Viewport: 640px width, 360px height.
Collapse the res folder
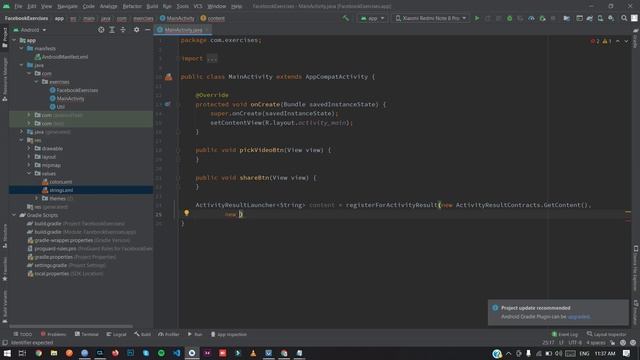click(x=22, y=140)
